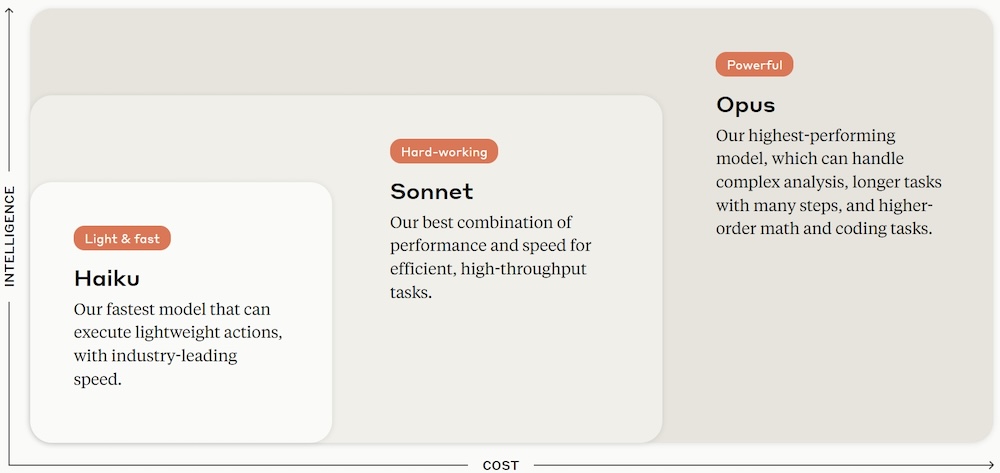
Task: Click the vertical axis line below INTELLIGENCE
Action: [x=10, y=380]
